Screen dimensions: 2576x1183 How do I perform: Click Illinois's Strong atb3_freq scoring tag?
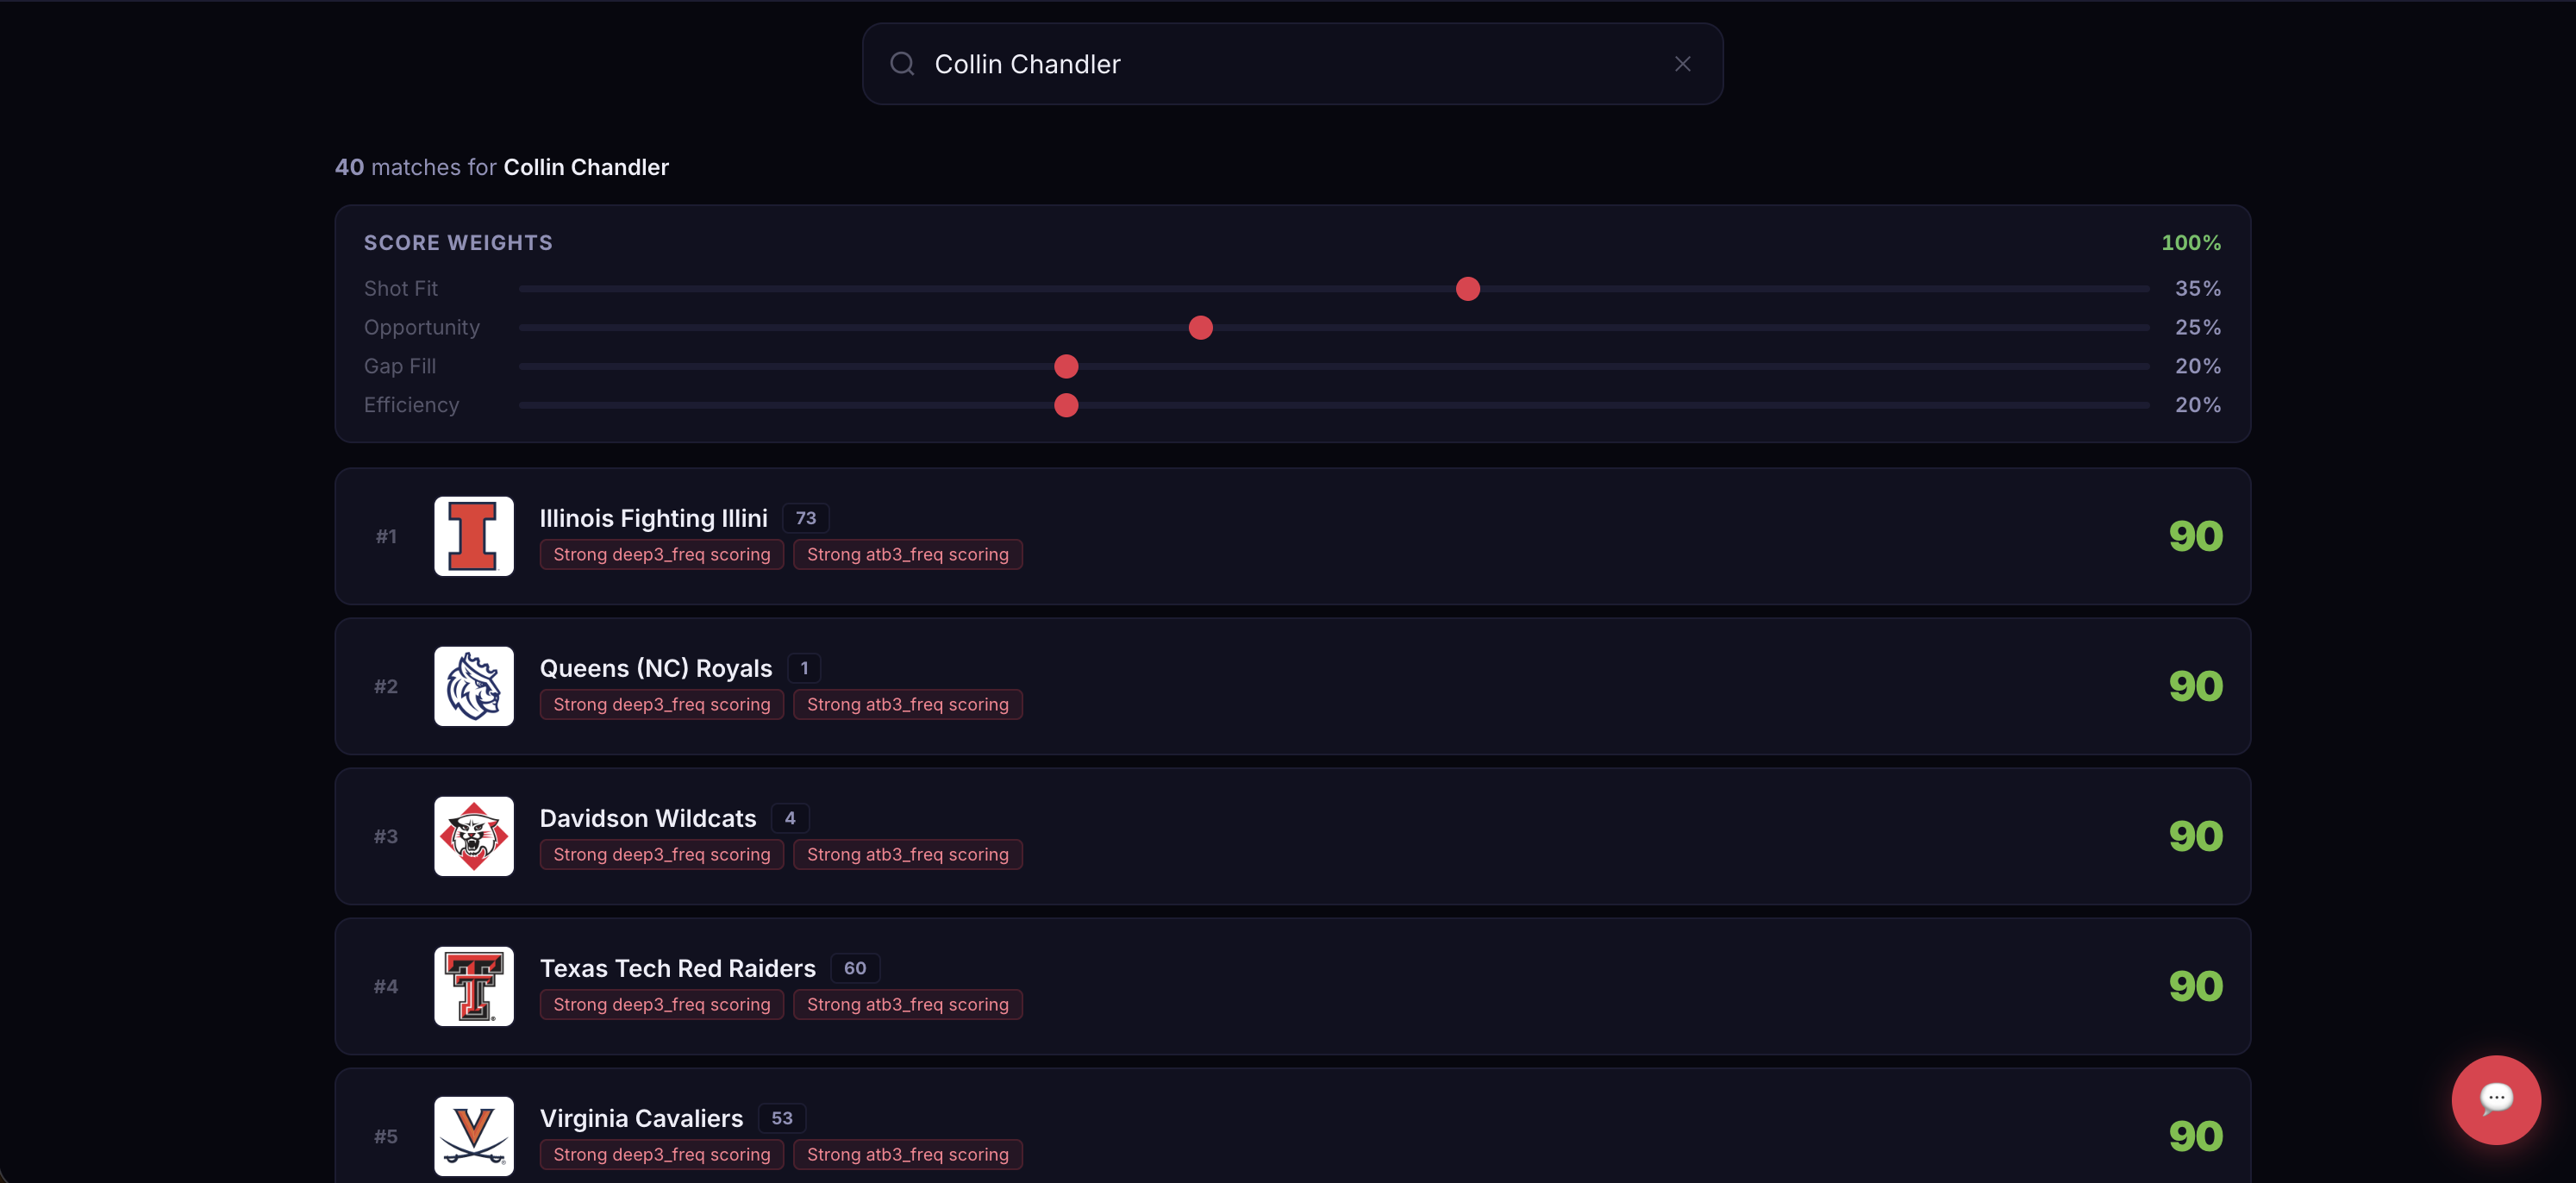(907, 554)
